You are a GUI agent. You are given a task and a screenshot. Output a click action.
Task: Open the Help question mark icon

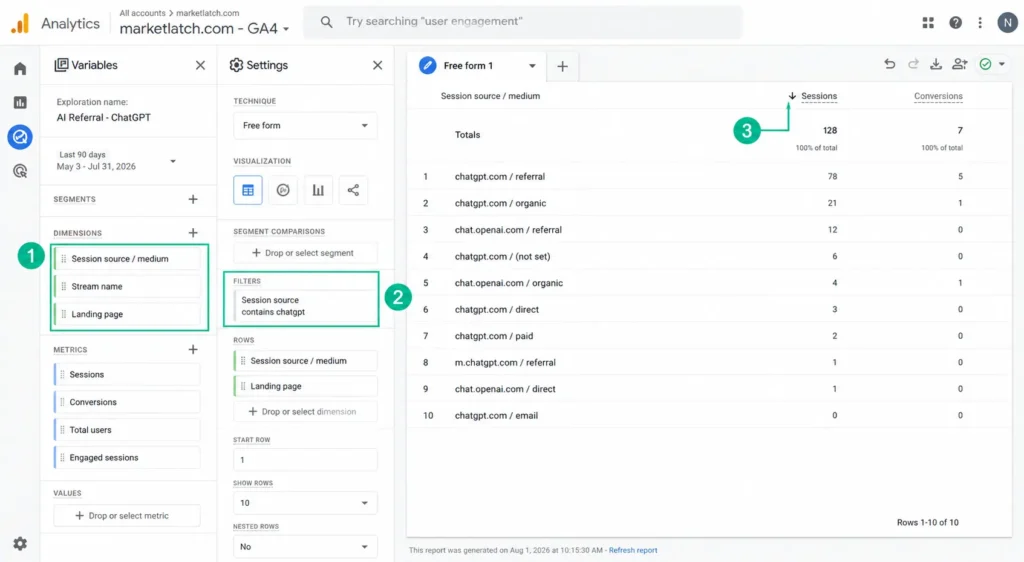955,23
